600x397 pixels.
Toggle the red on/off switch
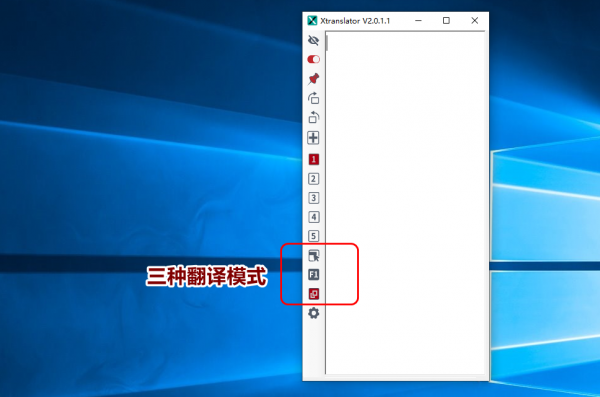tap(313, 59)
